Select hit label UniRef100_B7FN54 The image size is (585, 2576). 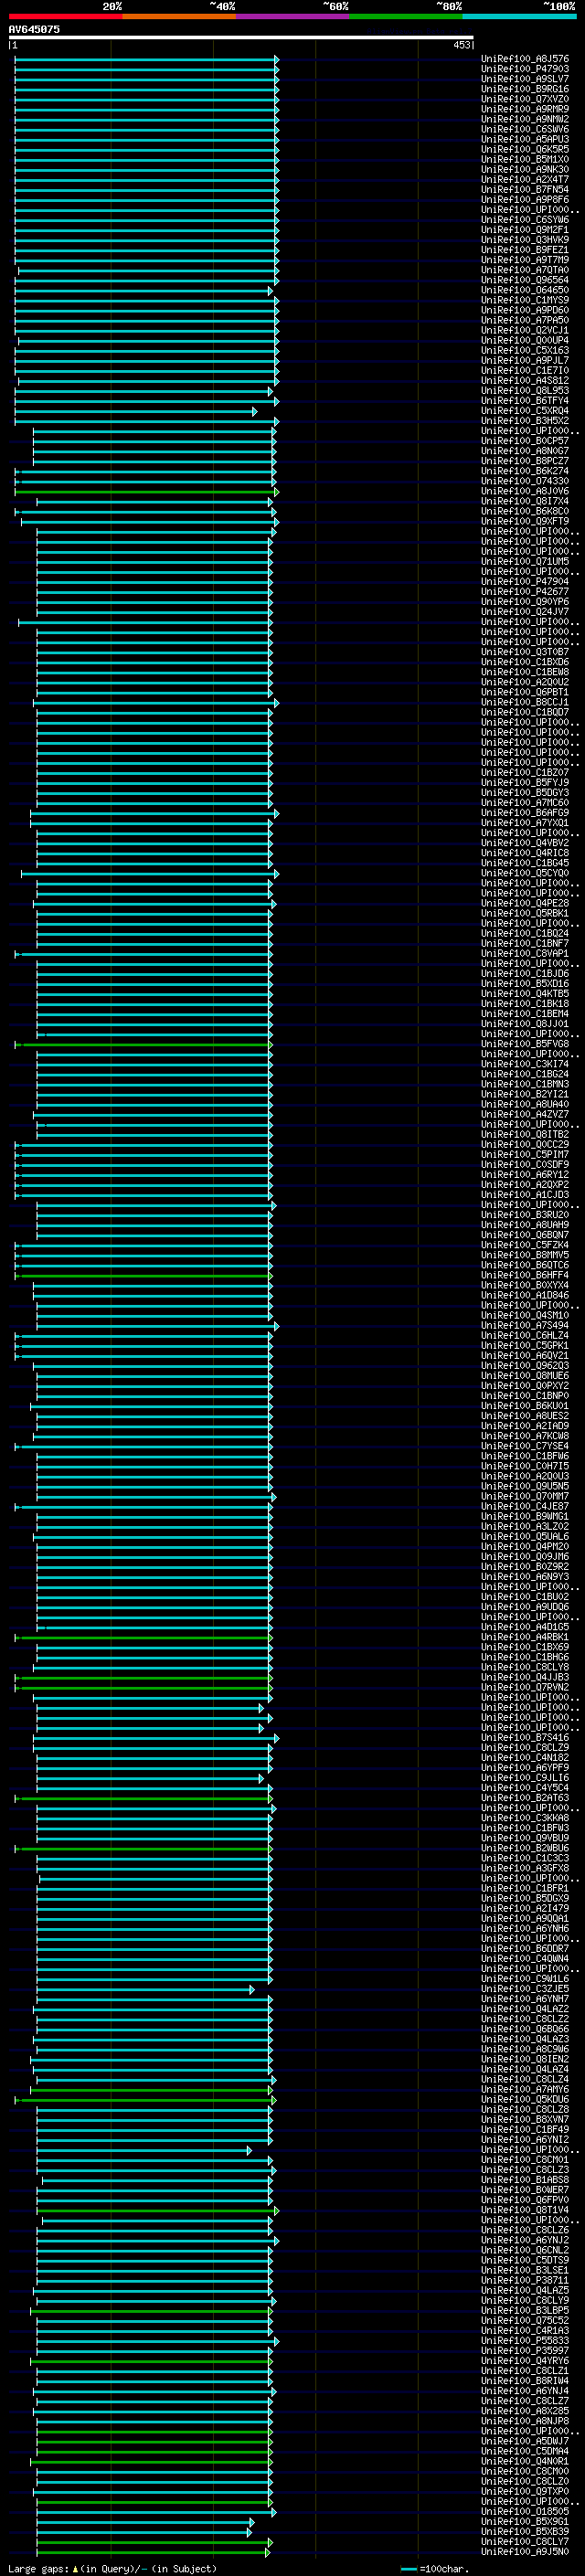(525, 189)
